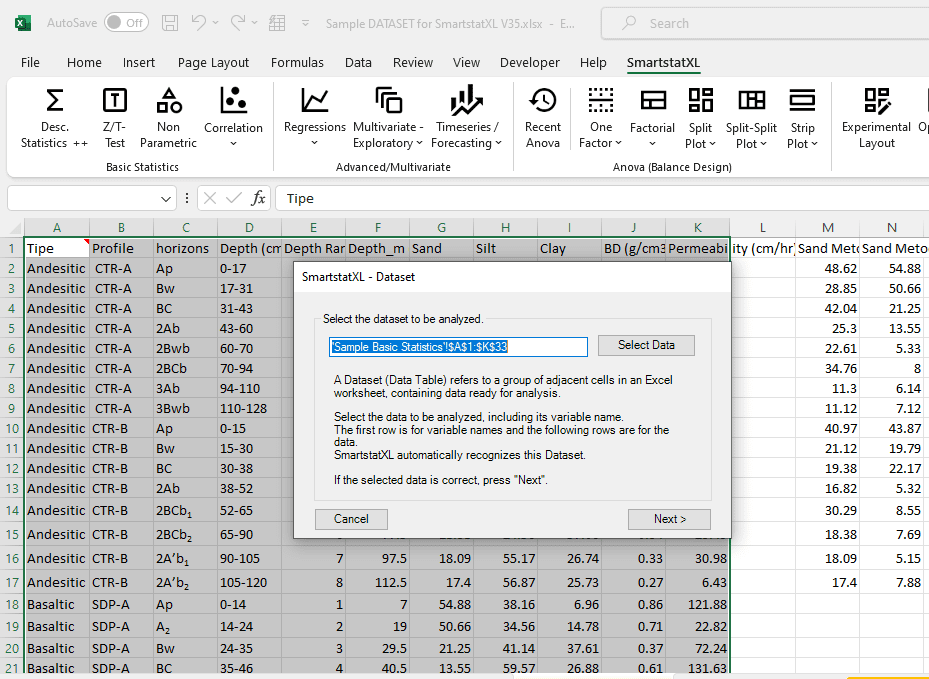Screen dimensions: 929x679
Task: Click the Save icon in title bar
Action: tap(170, 23)
